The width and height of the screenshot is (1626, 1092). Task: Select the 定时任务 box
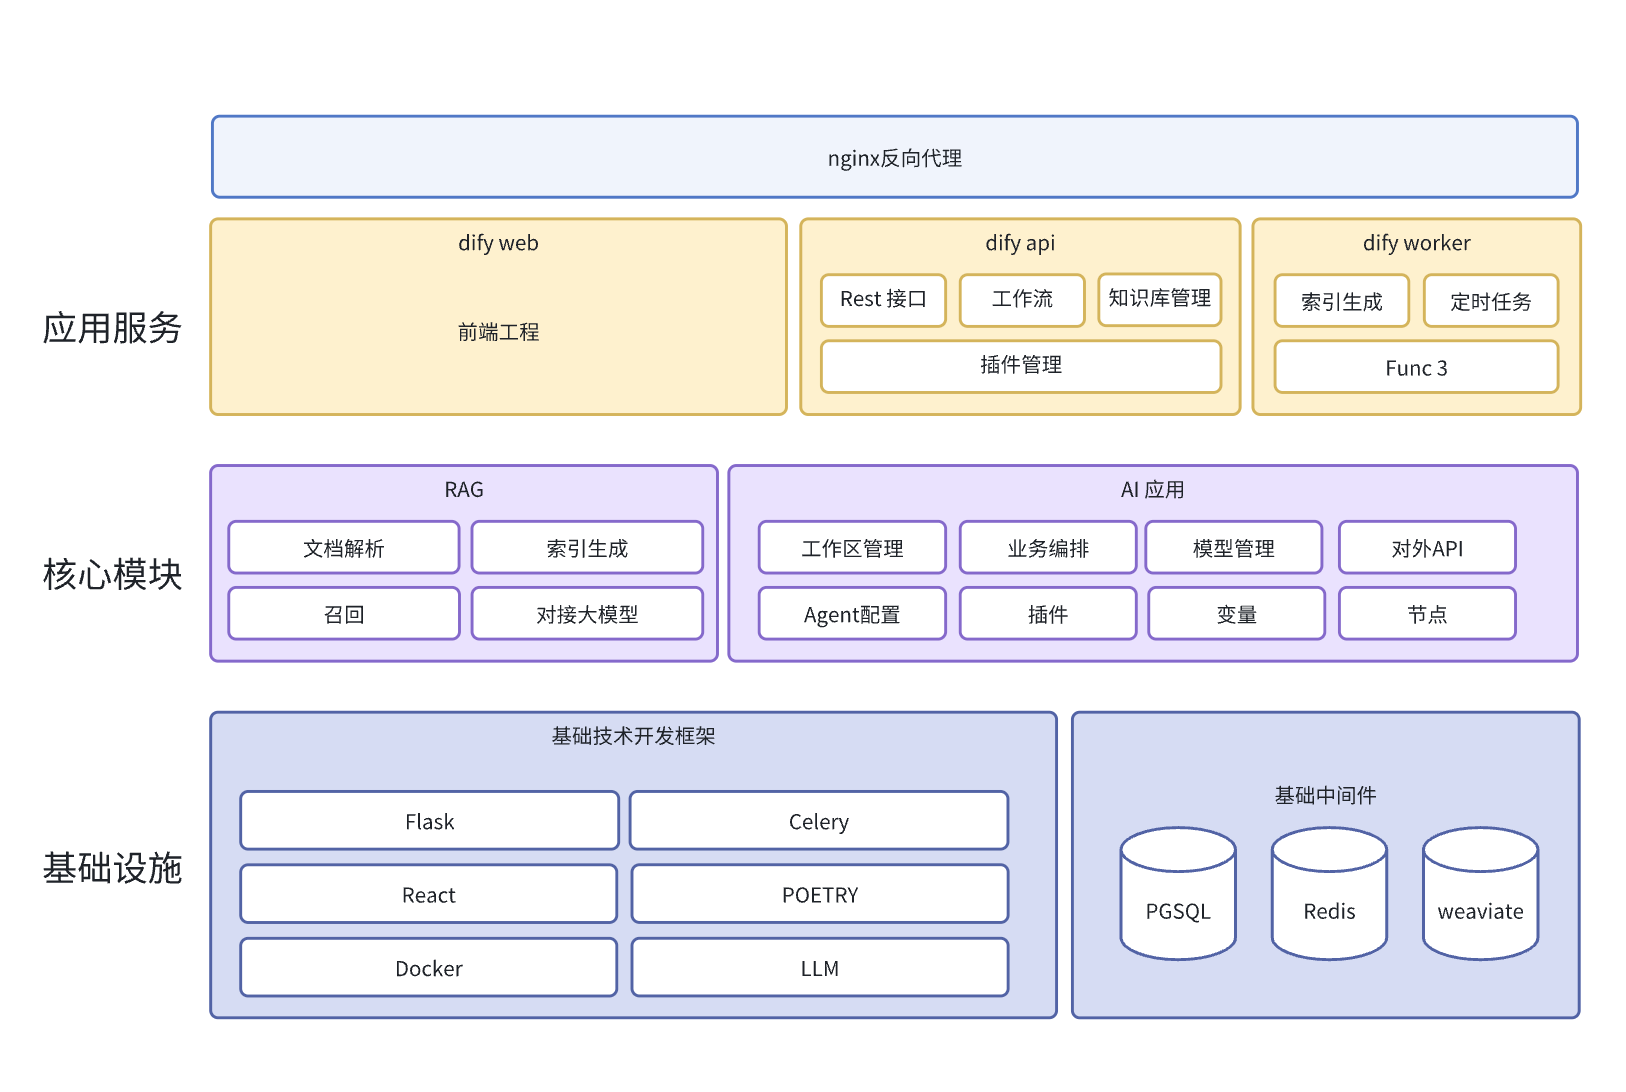pos(1491,301)
